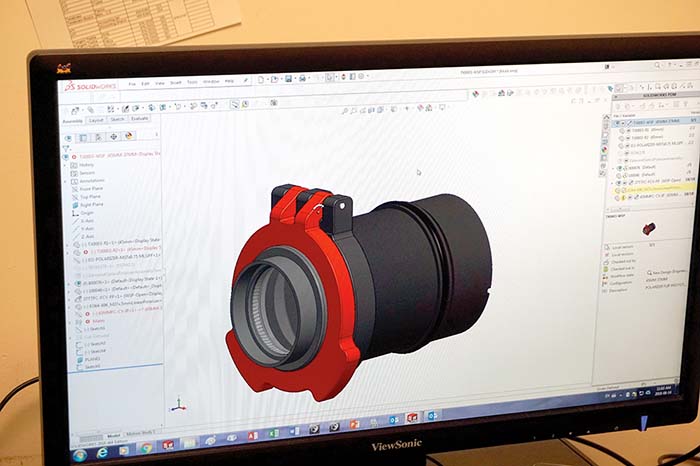Expand the History folder arrow

[x=66, y=166]
